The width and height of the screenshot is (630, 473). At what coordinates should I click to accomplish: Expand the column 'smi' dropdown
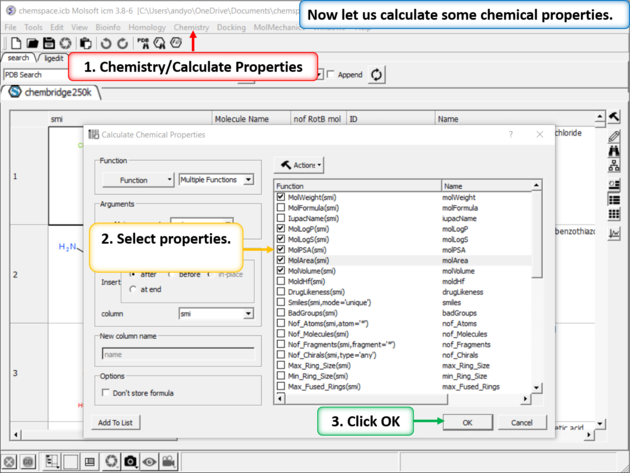215,314
